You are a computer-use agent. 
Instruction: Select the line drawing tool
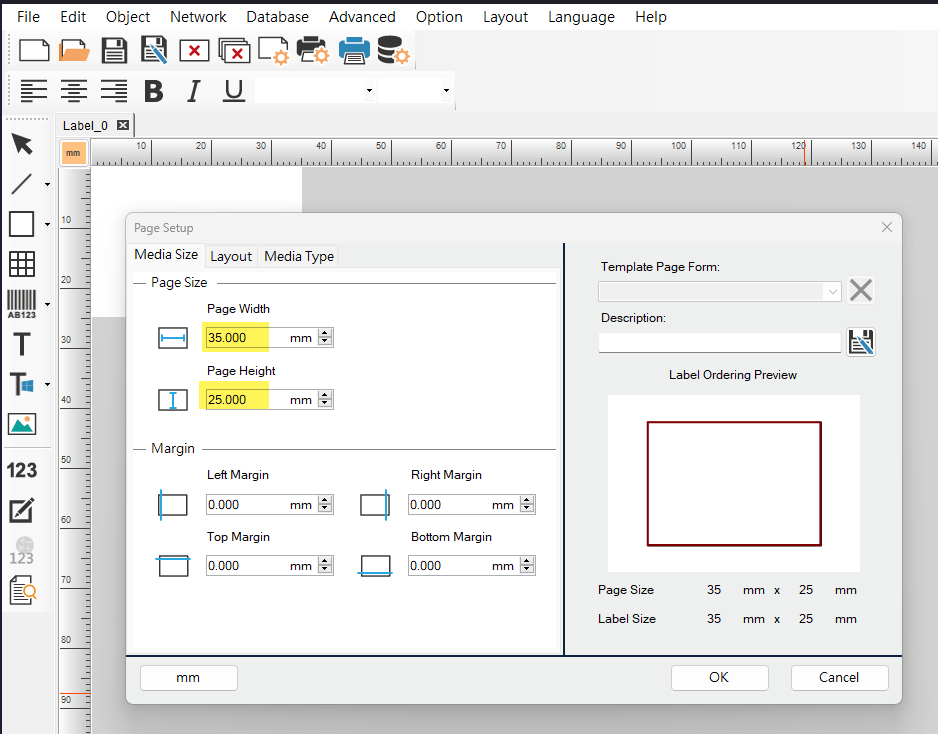[21, 184]
